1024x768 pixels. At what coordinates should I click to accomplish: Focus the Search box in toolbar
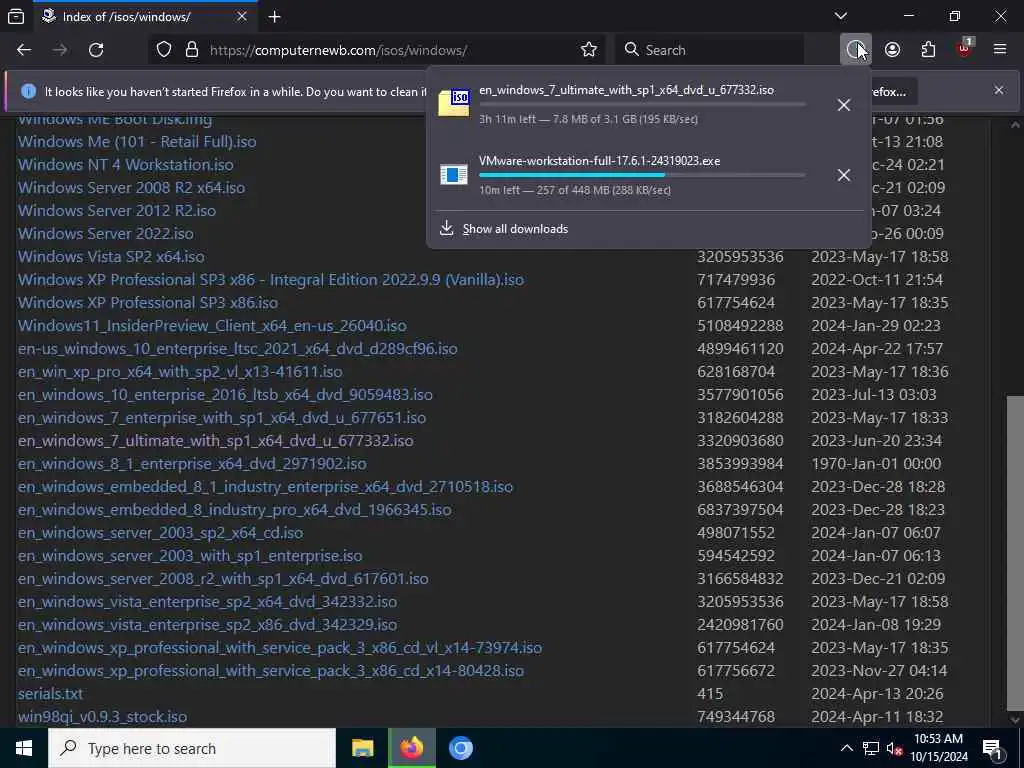(711, 50)
